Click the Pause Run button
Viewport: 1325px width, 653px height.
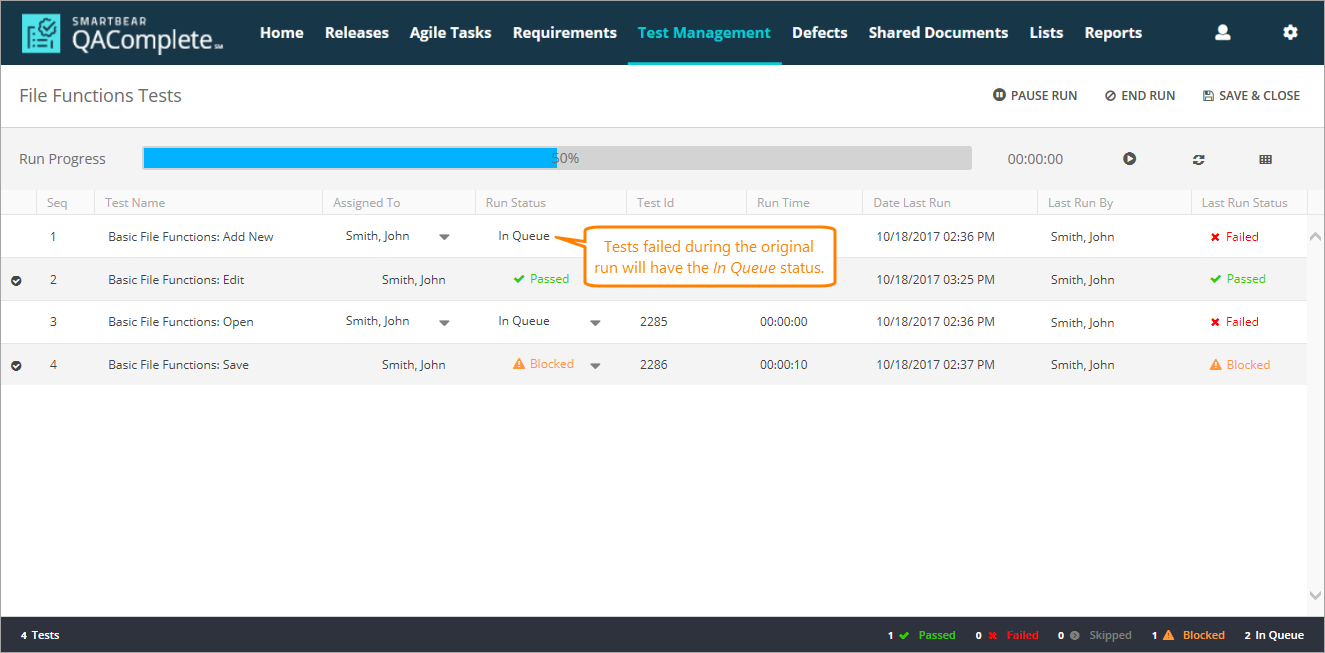(x=1035, y=96)
